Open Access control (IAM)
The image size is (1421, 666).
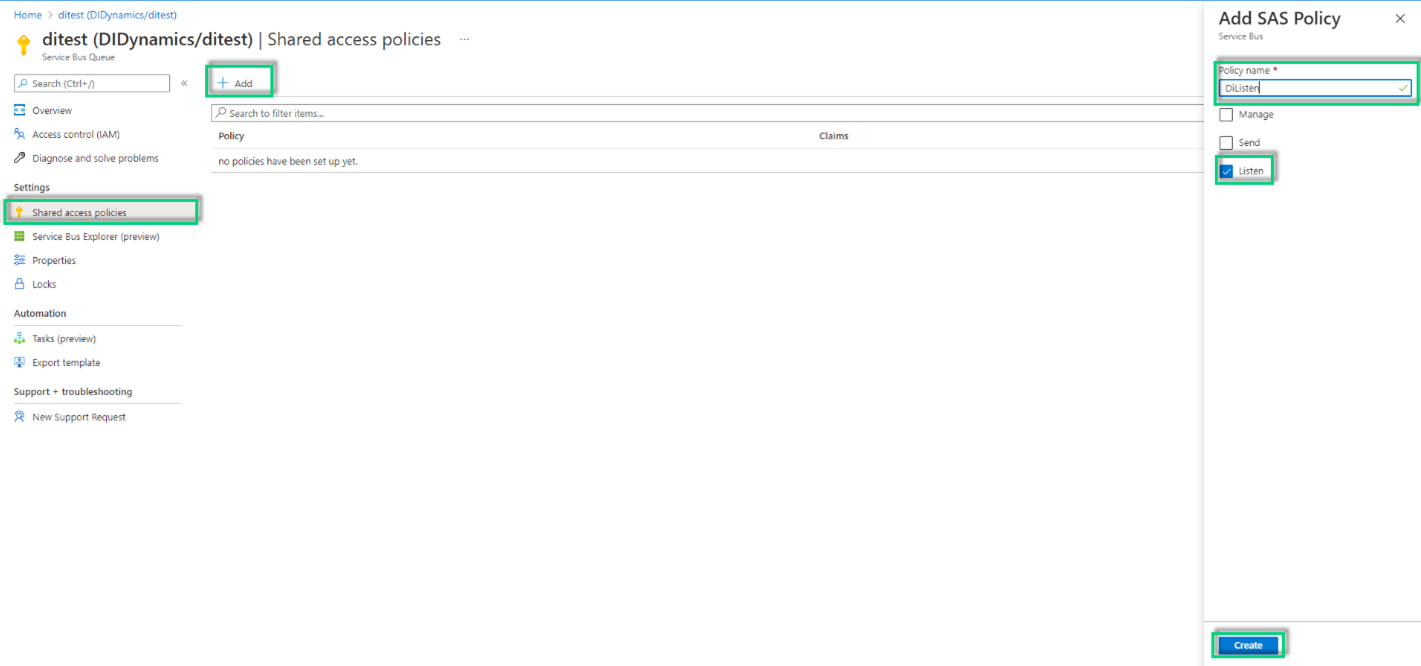[x=76, y=135]
